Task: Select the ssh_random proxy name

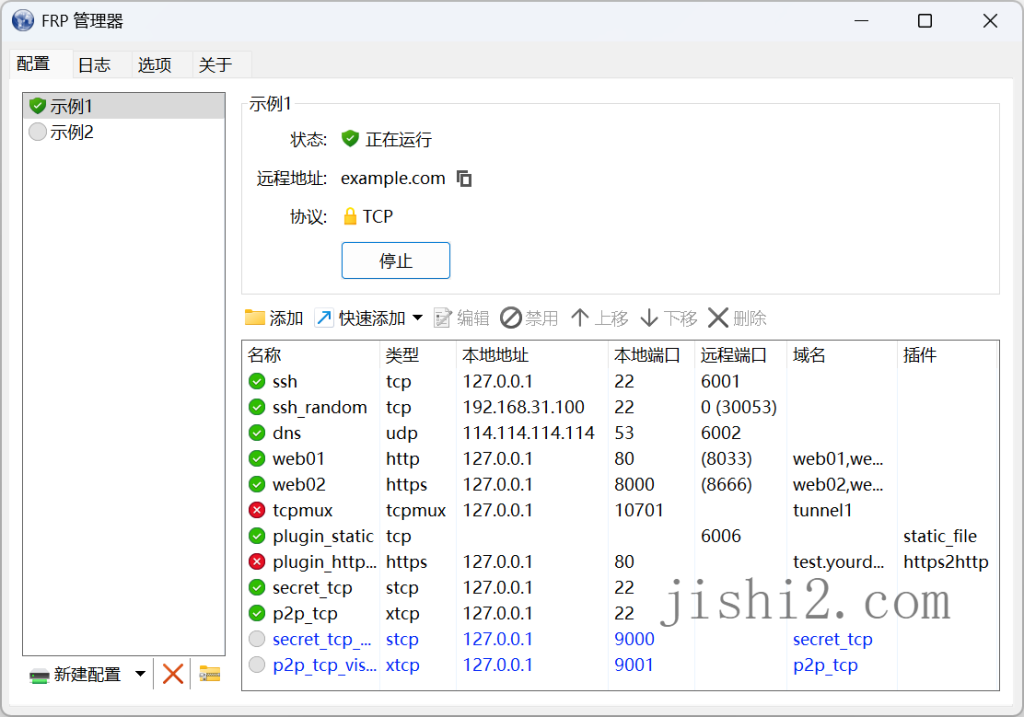Action: click(x=320, y=407)
